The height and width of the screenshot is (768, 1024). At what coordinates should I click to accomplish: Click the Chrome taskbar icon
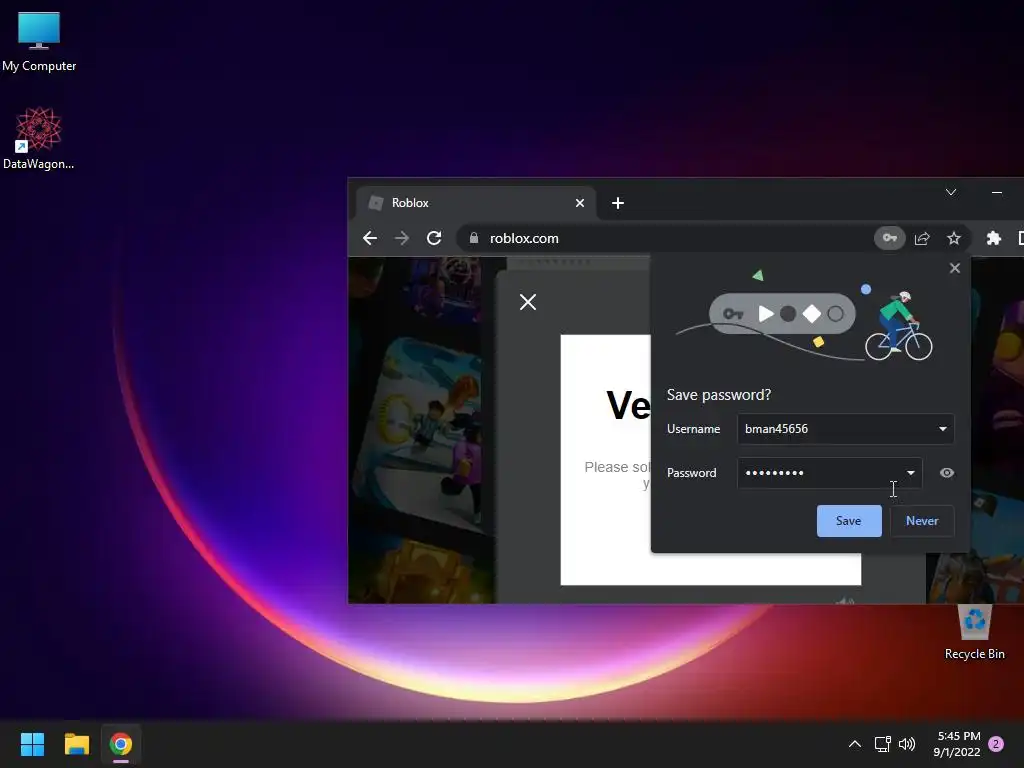[x=121, y=744]
